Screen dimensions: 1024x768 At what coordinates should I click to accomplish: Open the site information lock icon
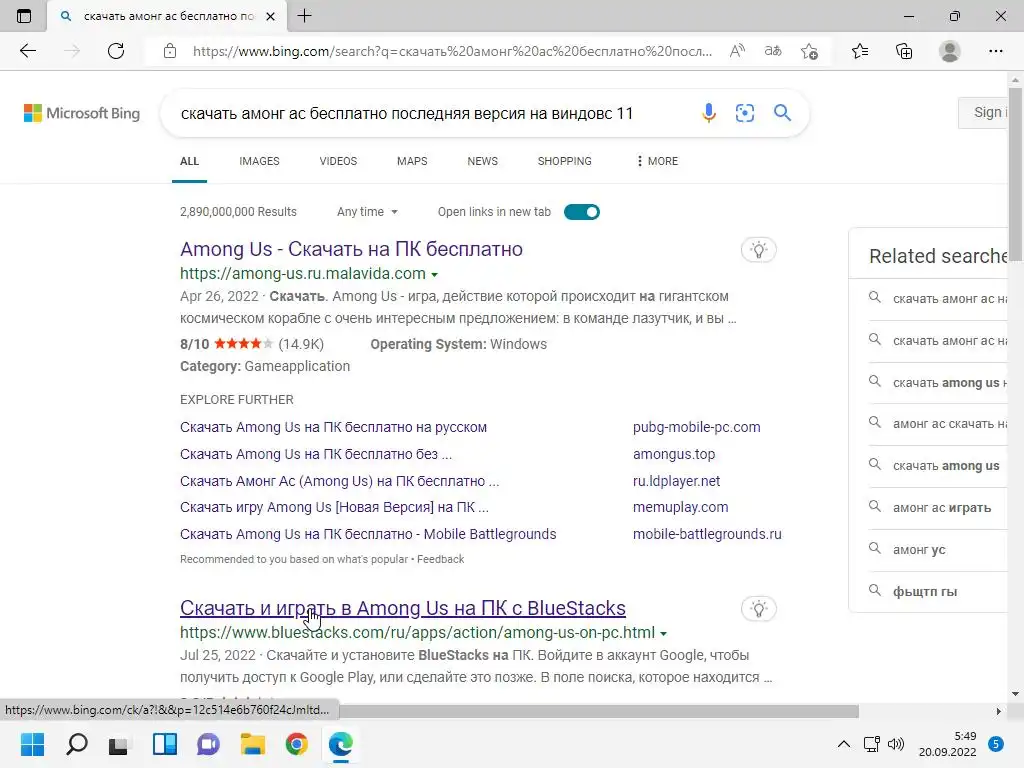pos(170,51)
